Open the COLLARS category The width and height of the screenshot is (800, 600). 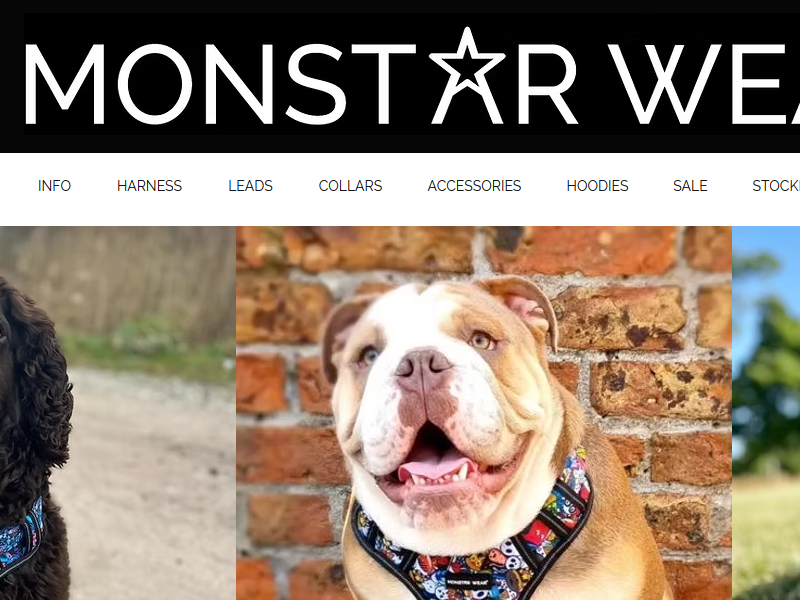[350, 186]
